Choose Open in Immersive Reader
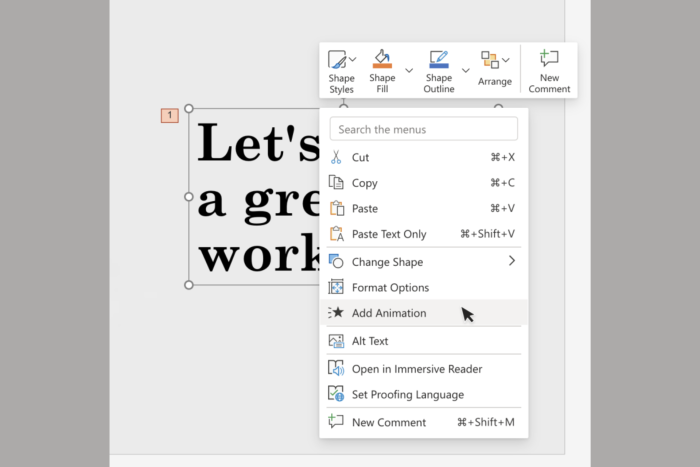This screenshot has width=700, height=467. (424, 369)
